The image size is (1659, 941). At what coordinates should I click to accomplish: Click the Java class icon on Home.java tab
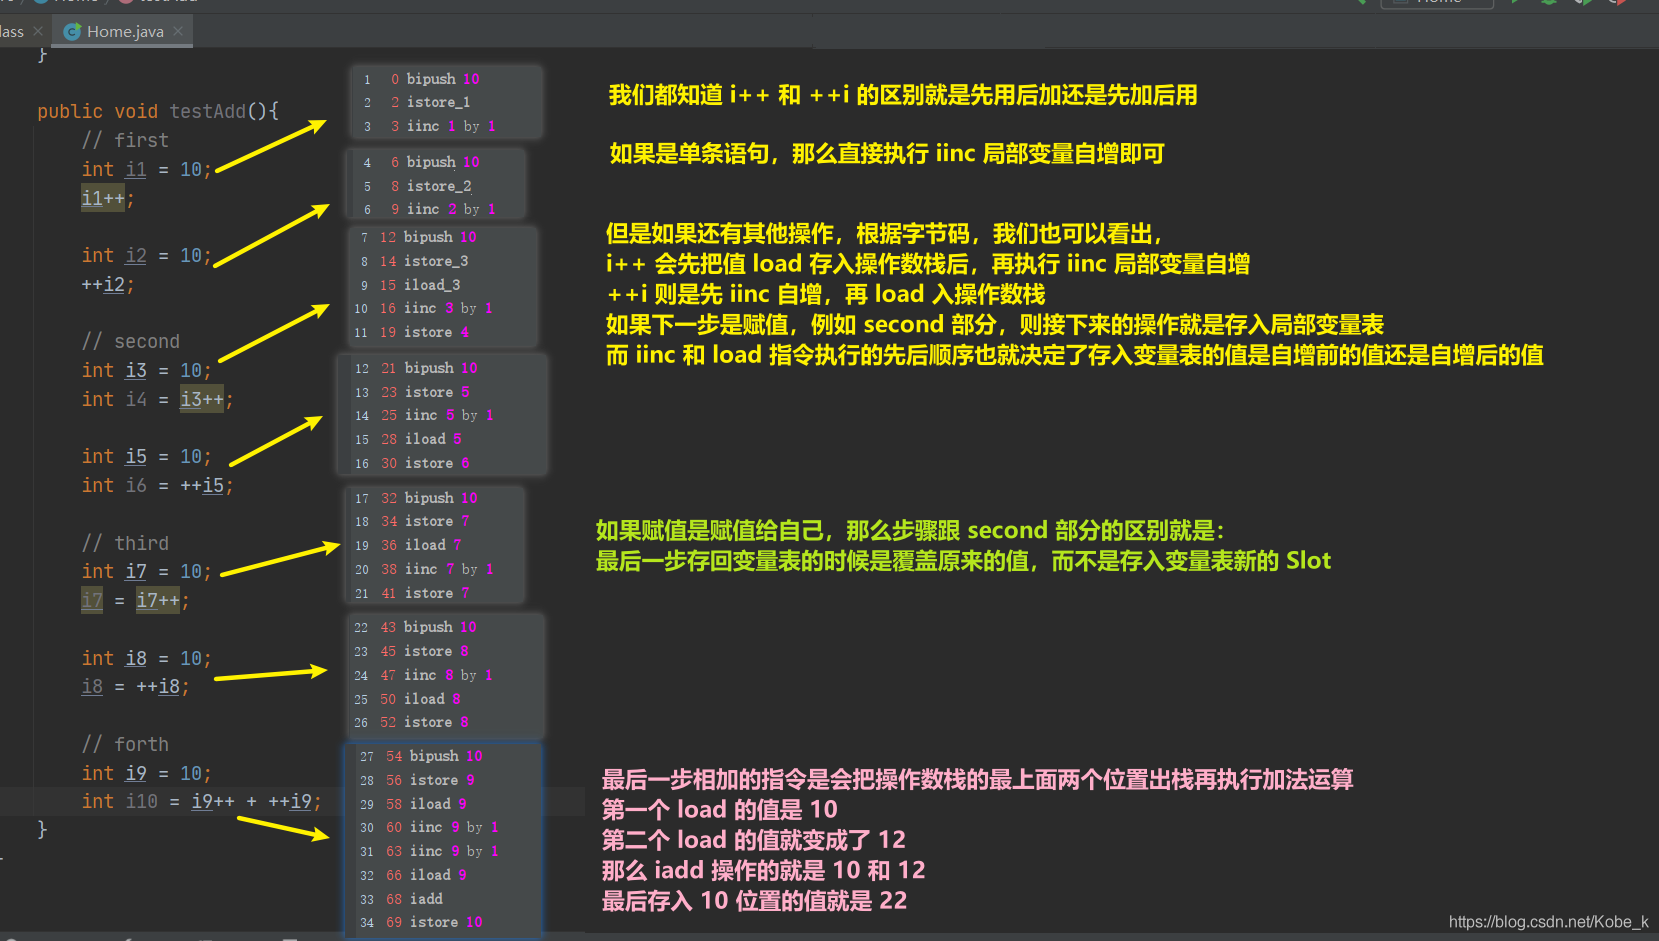pyautogui.click(x=72, y=32)
